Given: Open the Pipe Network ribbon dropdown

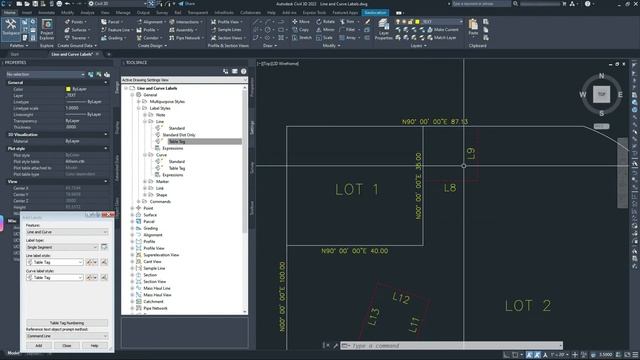Looking at the screenshot, I should pos(186,38).
